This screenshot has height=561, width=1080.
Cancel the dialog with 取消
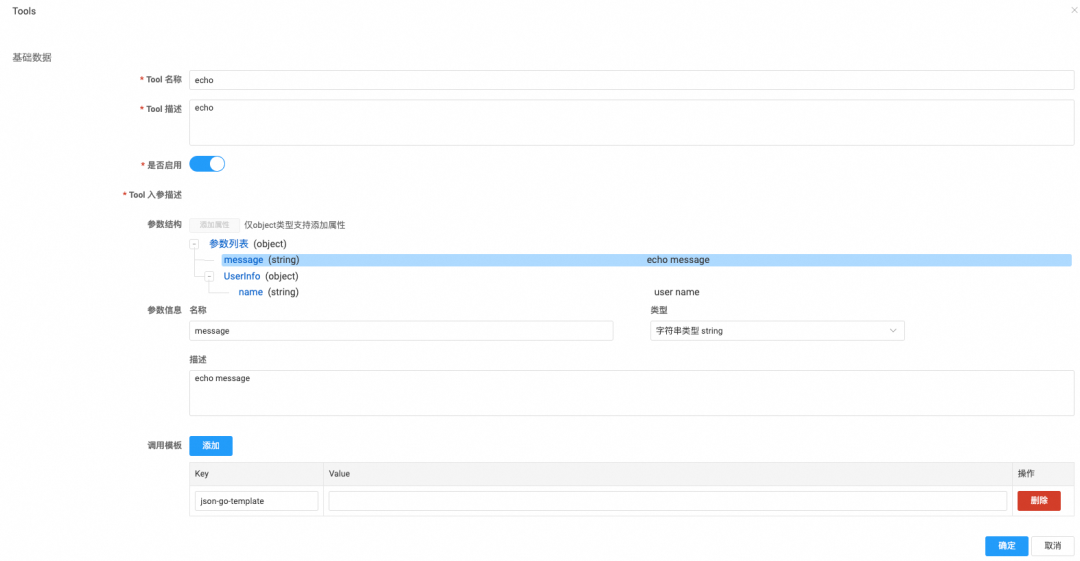[x=1052, y=545]
